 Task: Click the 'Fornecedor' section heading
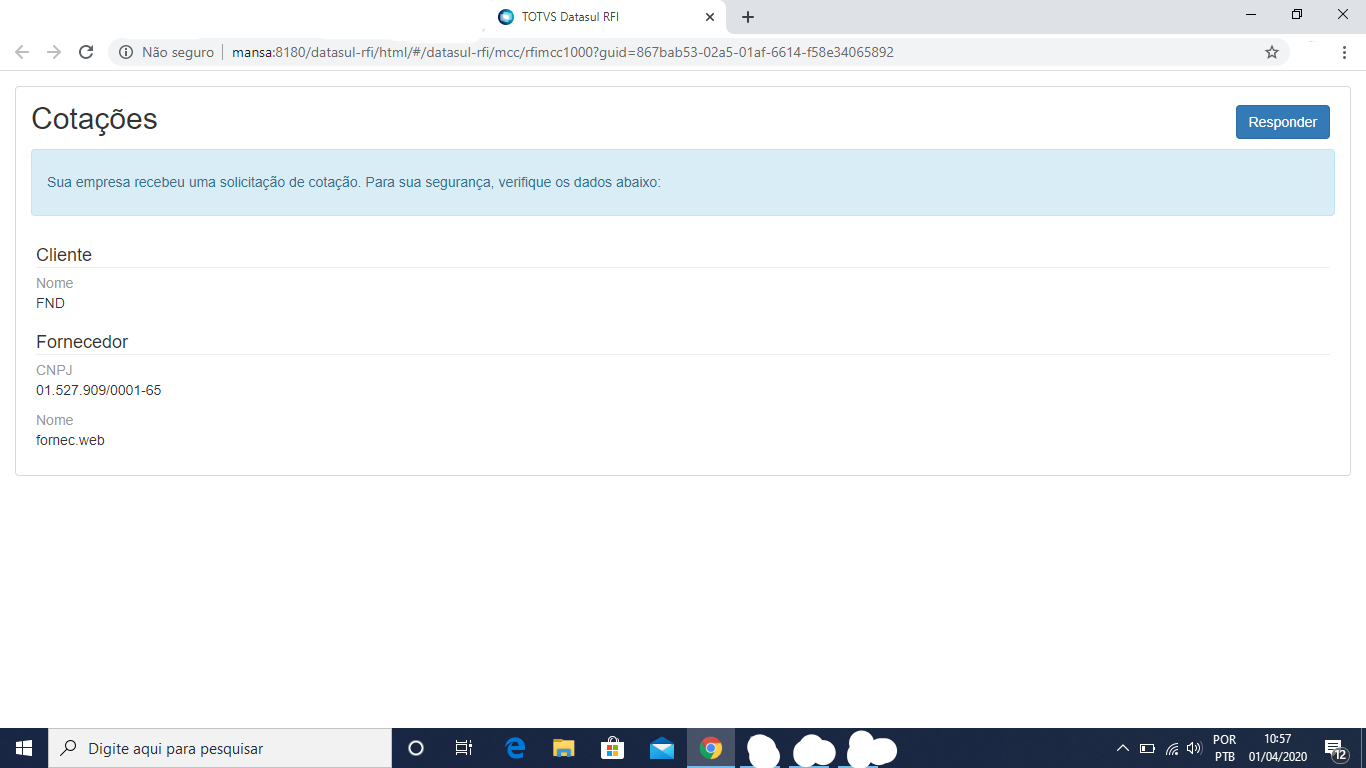[x=82, y=342]
